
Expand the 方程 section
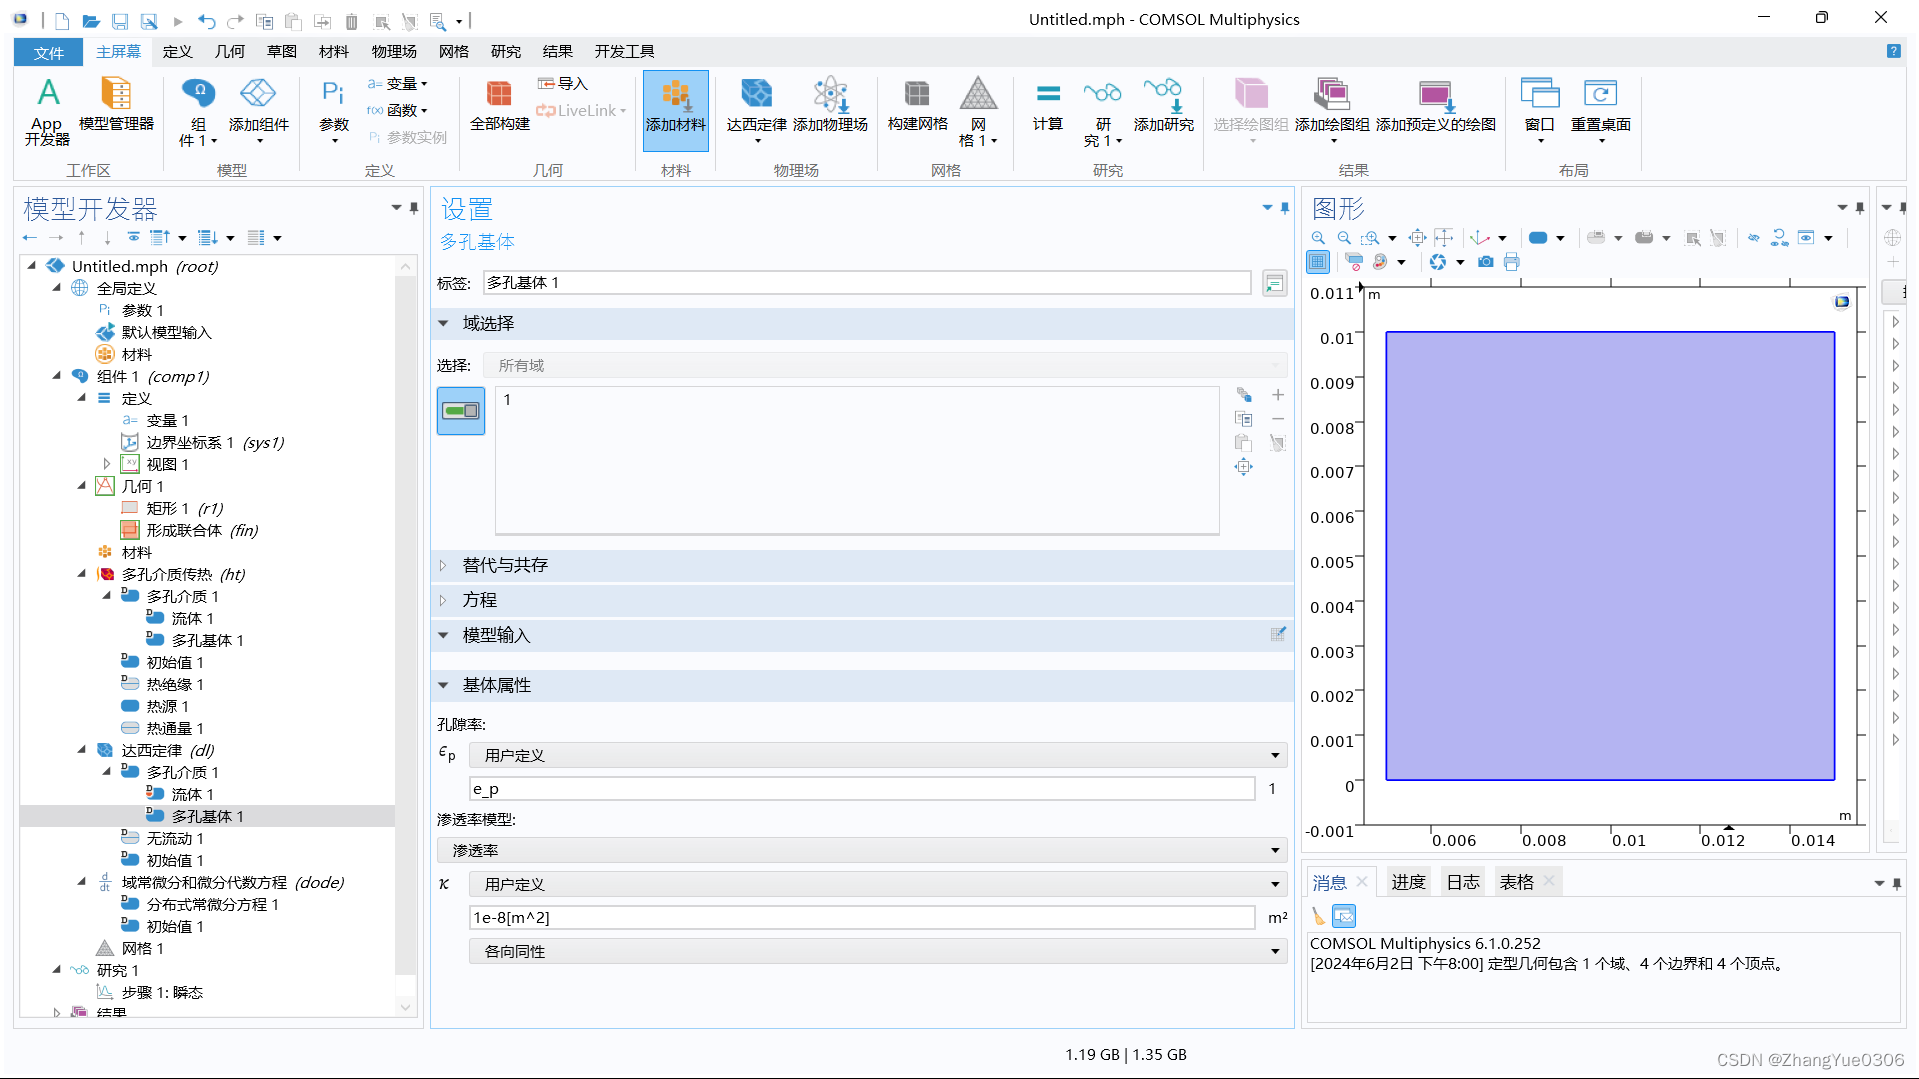pyautogui.click(x=443, y=601)
